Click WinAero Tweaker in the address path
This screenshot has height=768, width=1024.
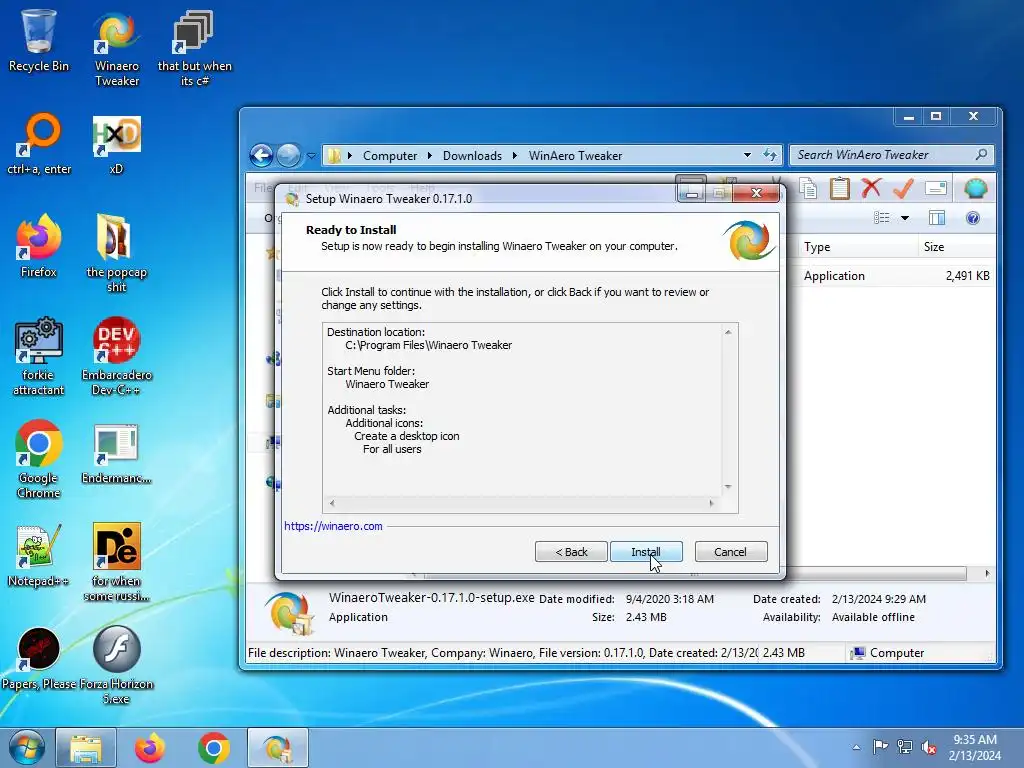[x=575, y=155]
